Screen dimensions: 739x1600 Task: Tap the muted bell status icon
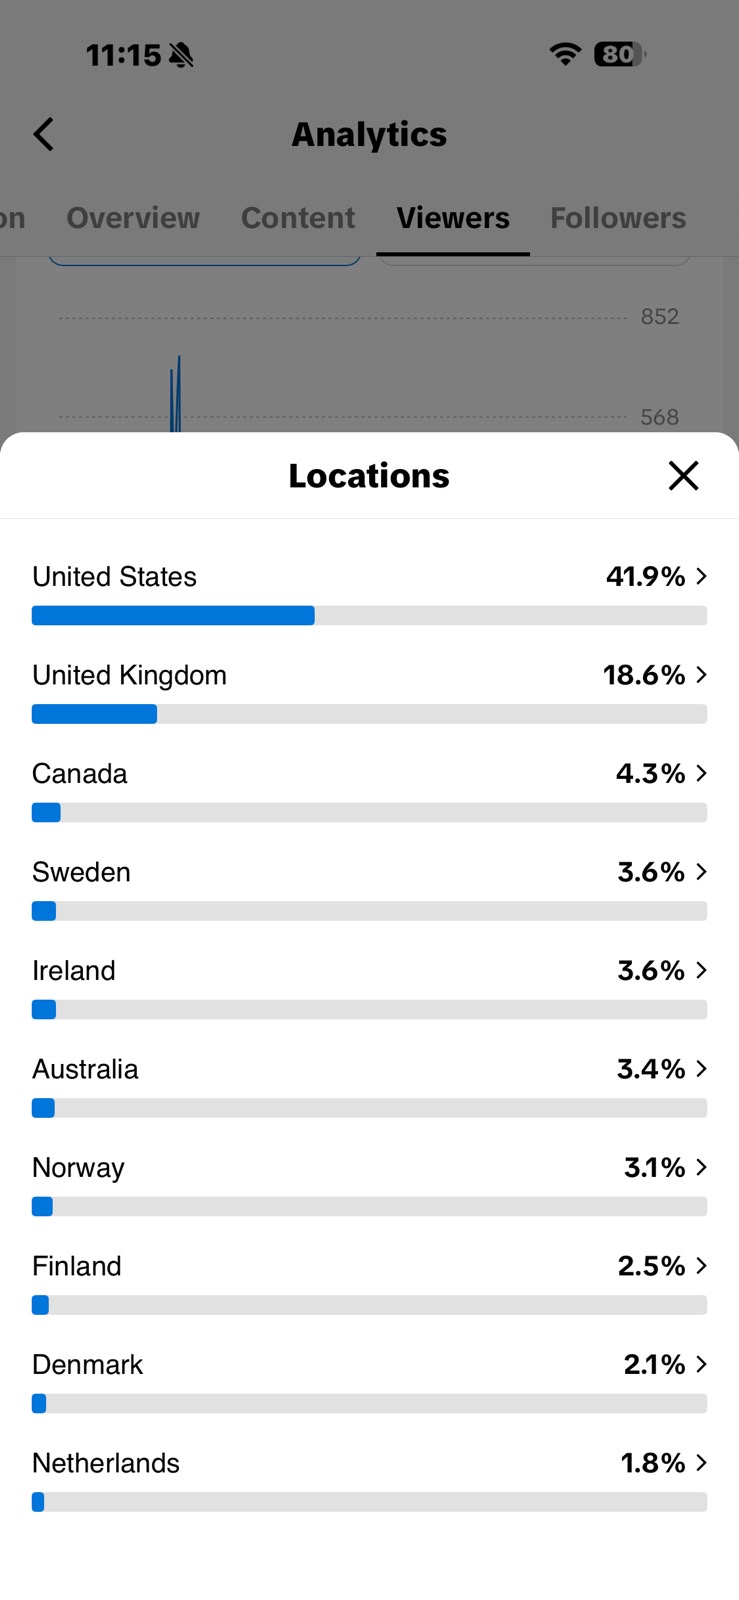(181, 55)
